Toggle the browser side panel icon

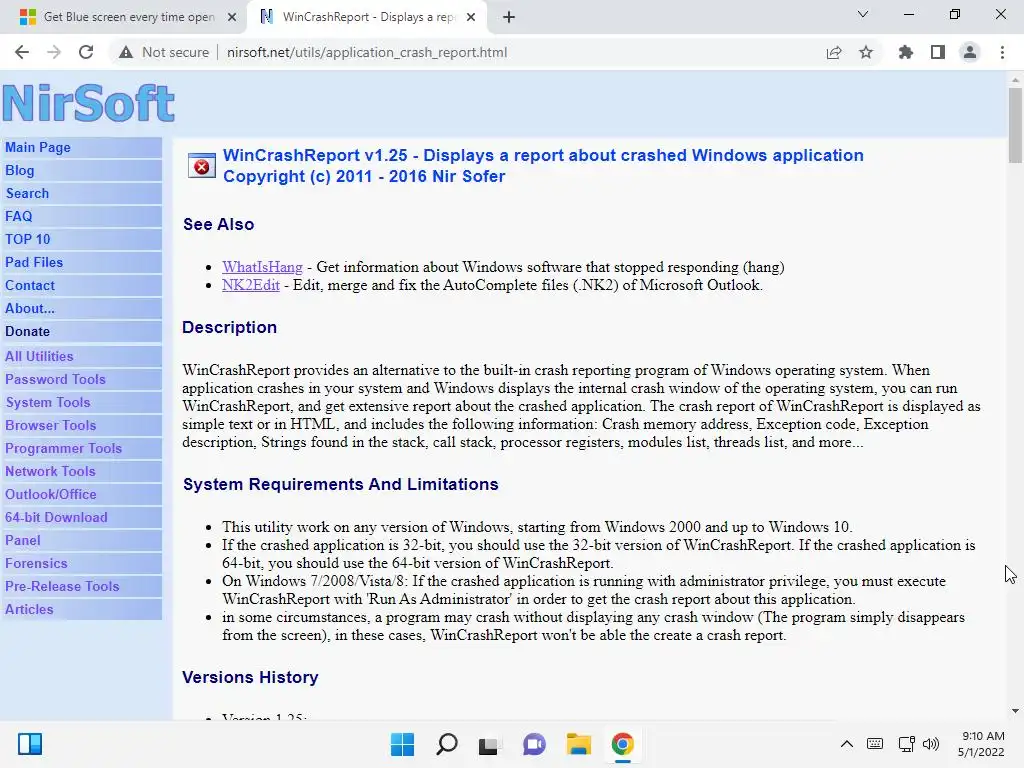coord(938,52)
